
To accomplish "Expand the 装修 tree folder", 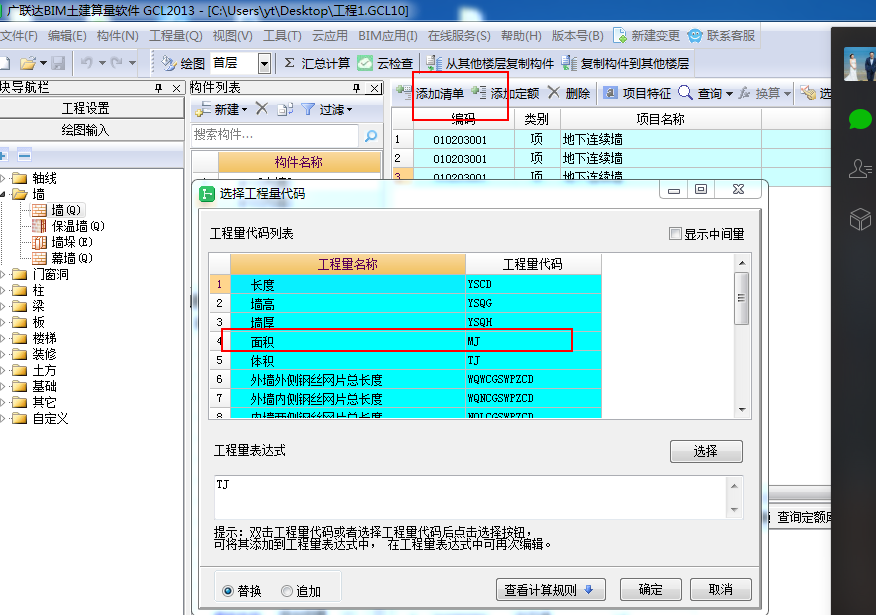I will pyautogui.click(x=3, y=354).
